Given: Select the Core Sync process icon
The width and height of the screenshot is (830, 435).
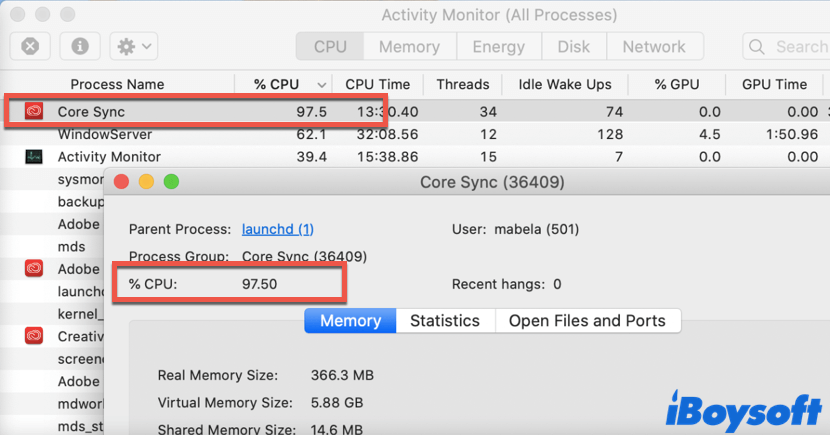Looking at the screenshot, I should pyautogui.click(x=34, y=111).
